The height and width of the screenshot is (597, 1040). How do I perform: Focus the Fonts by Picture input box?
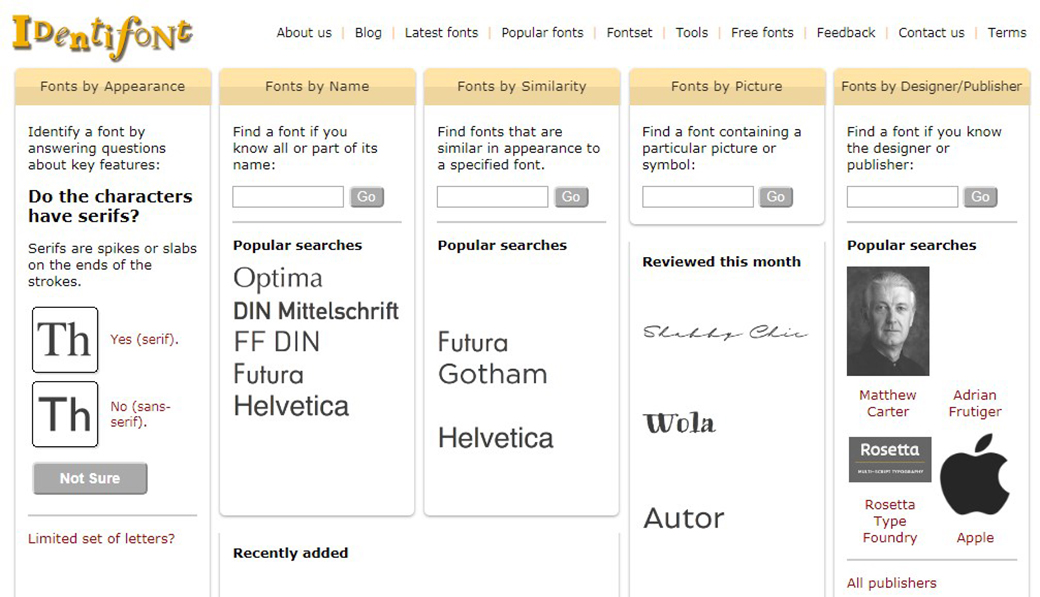(x=697, y=197)
